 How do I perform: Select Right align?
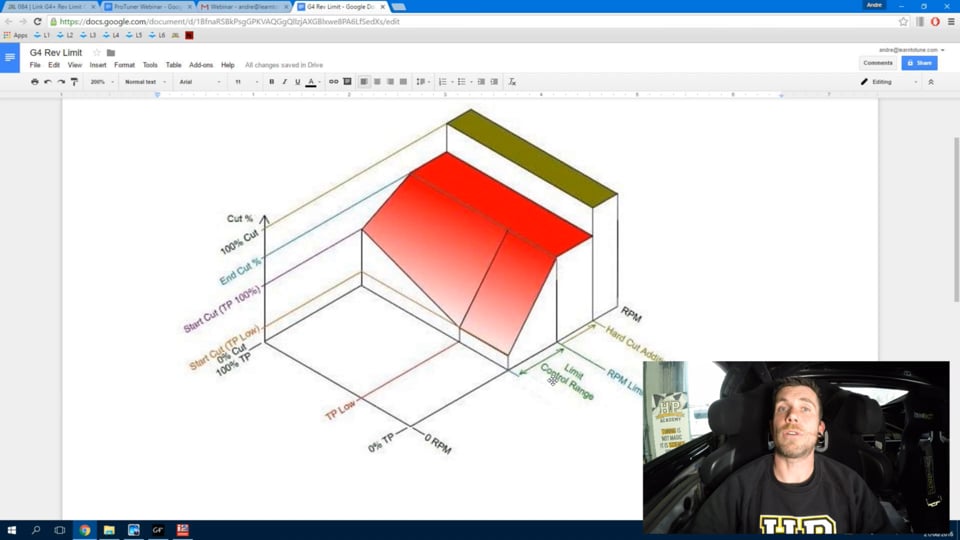(390, 81)
